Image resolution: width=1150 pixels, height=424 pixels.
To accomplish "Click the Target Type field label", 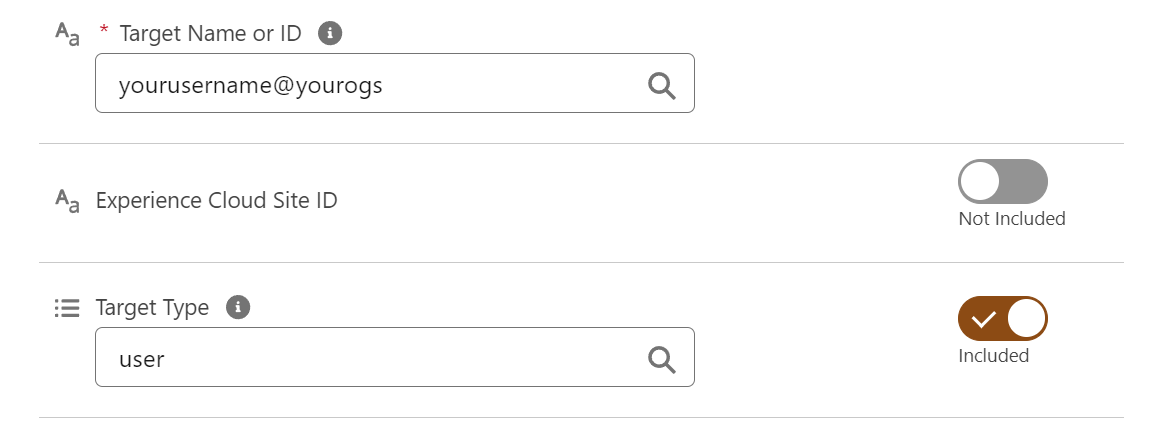I will pyautogui.click(x=152, y=307).
